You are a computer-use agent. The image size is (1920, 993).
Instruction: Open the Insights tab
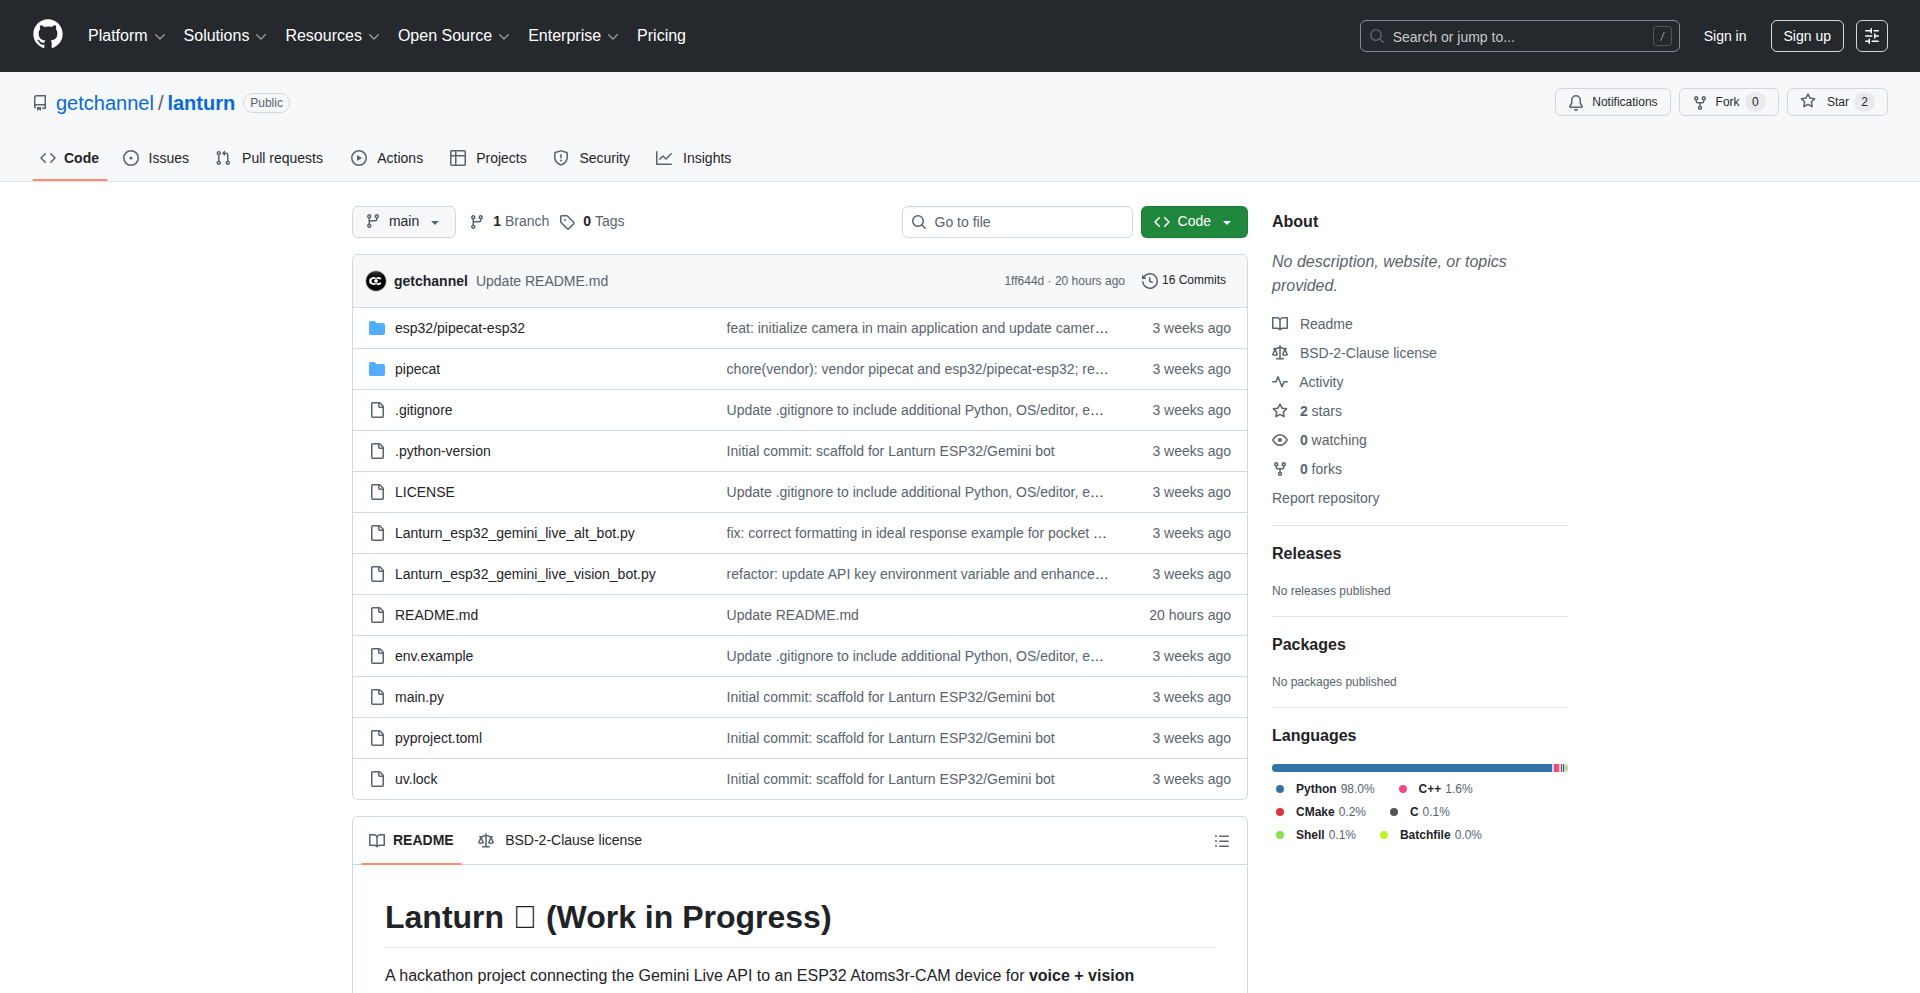694,158
